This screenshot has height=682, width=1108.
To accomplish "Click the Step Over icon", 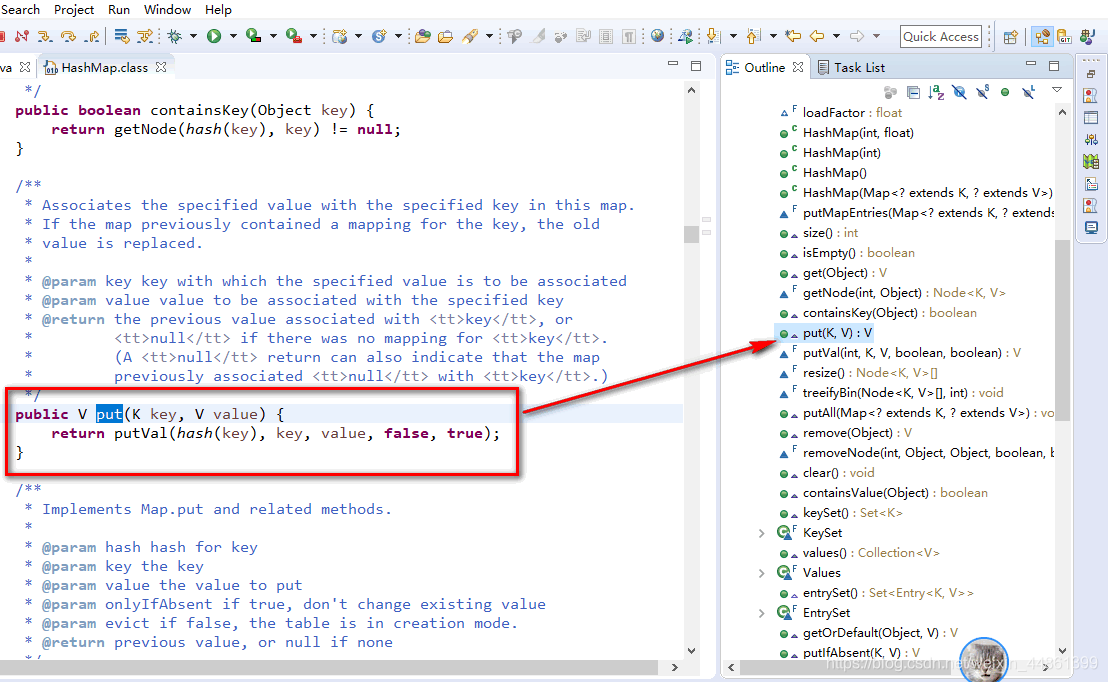I will (68, 36).
